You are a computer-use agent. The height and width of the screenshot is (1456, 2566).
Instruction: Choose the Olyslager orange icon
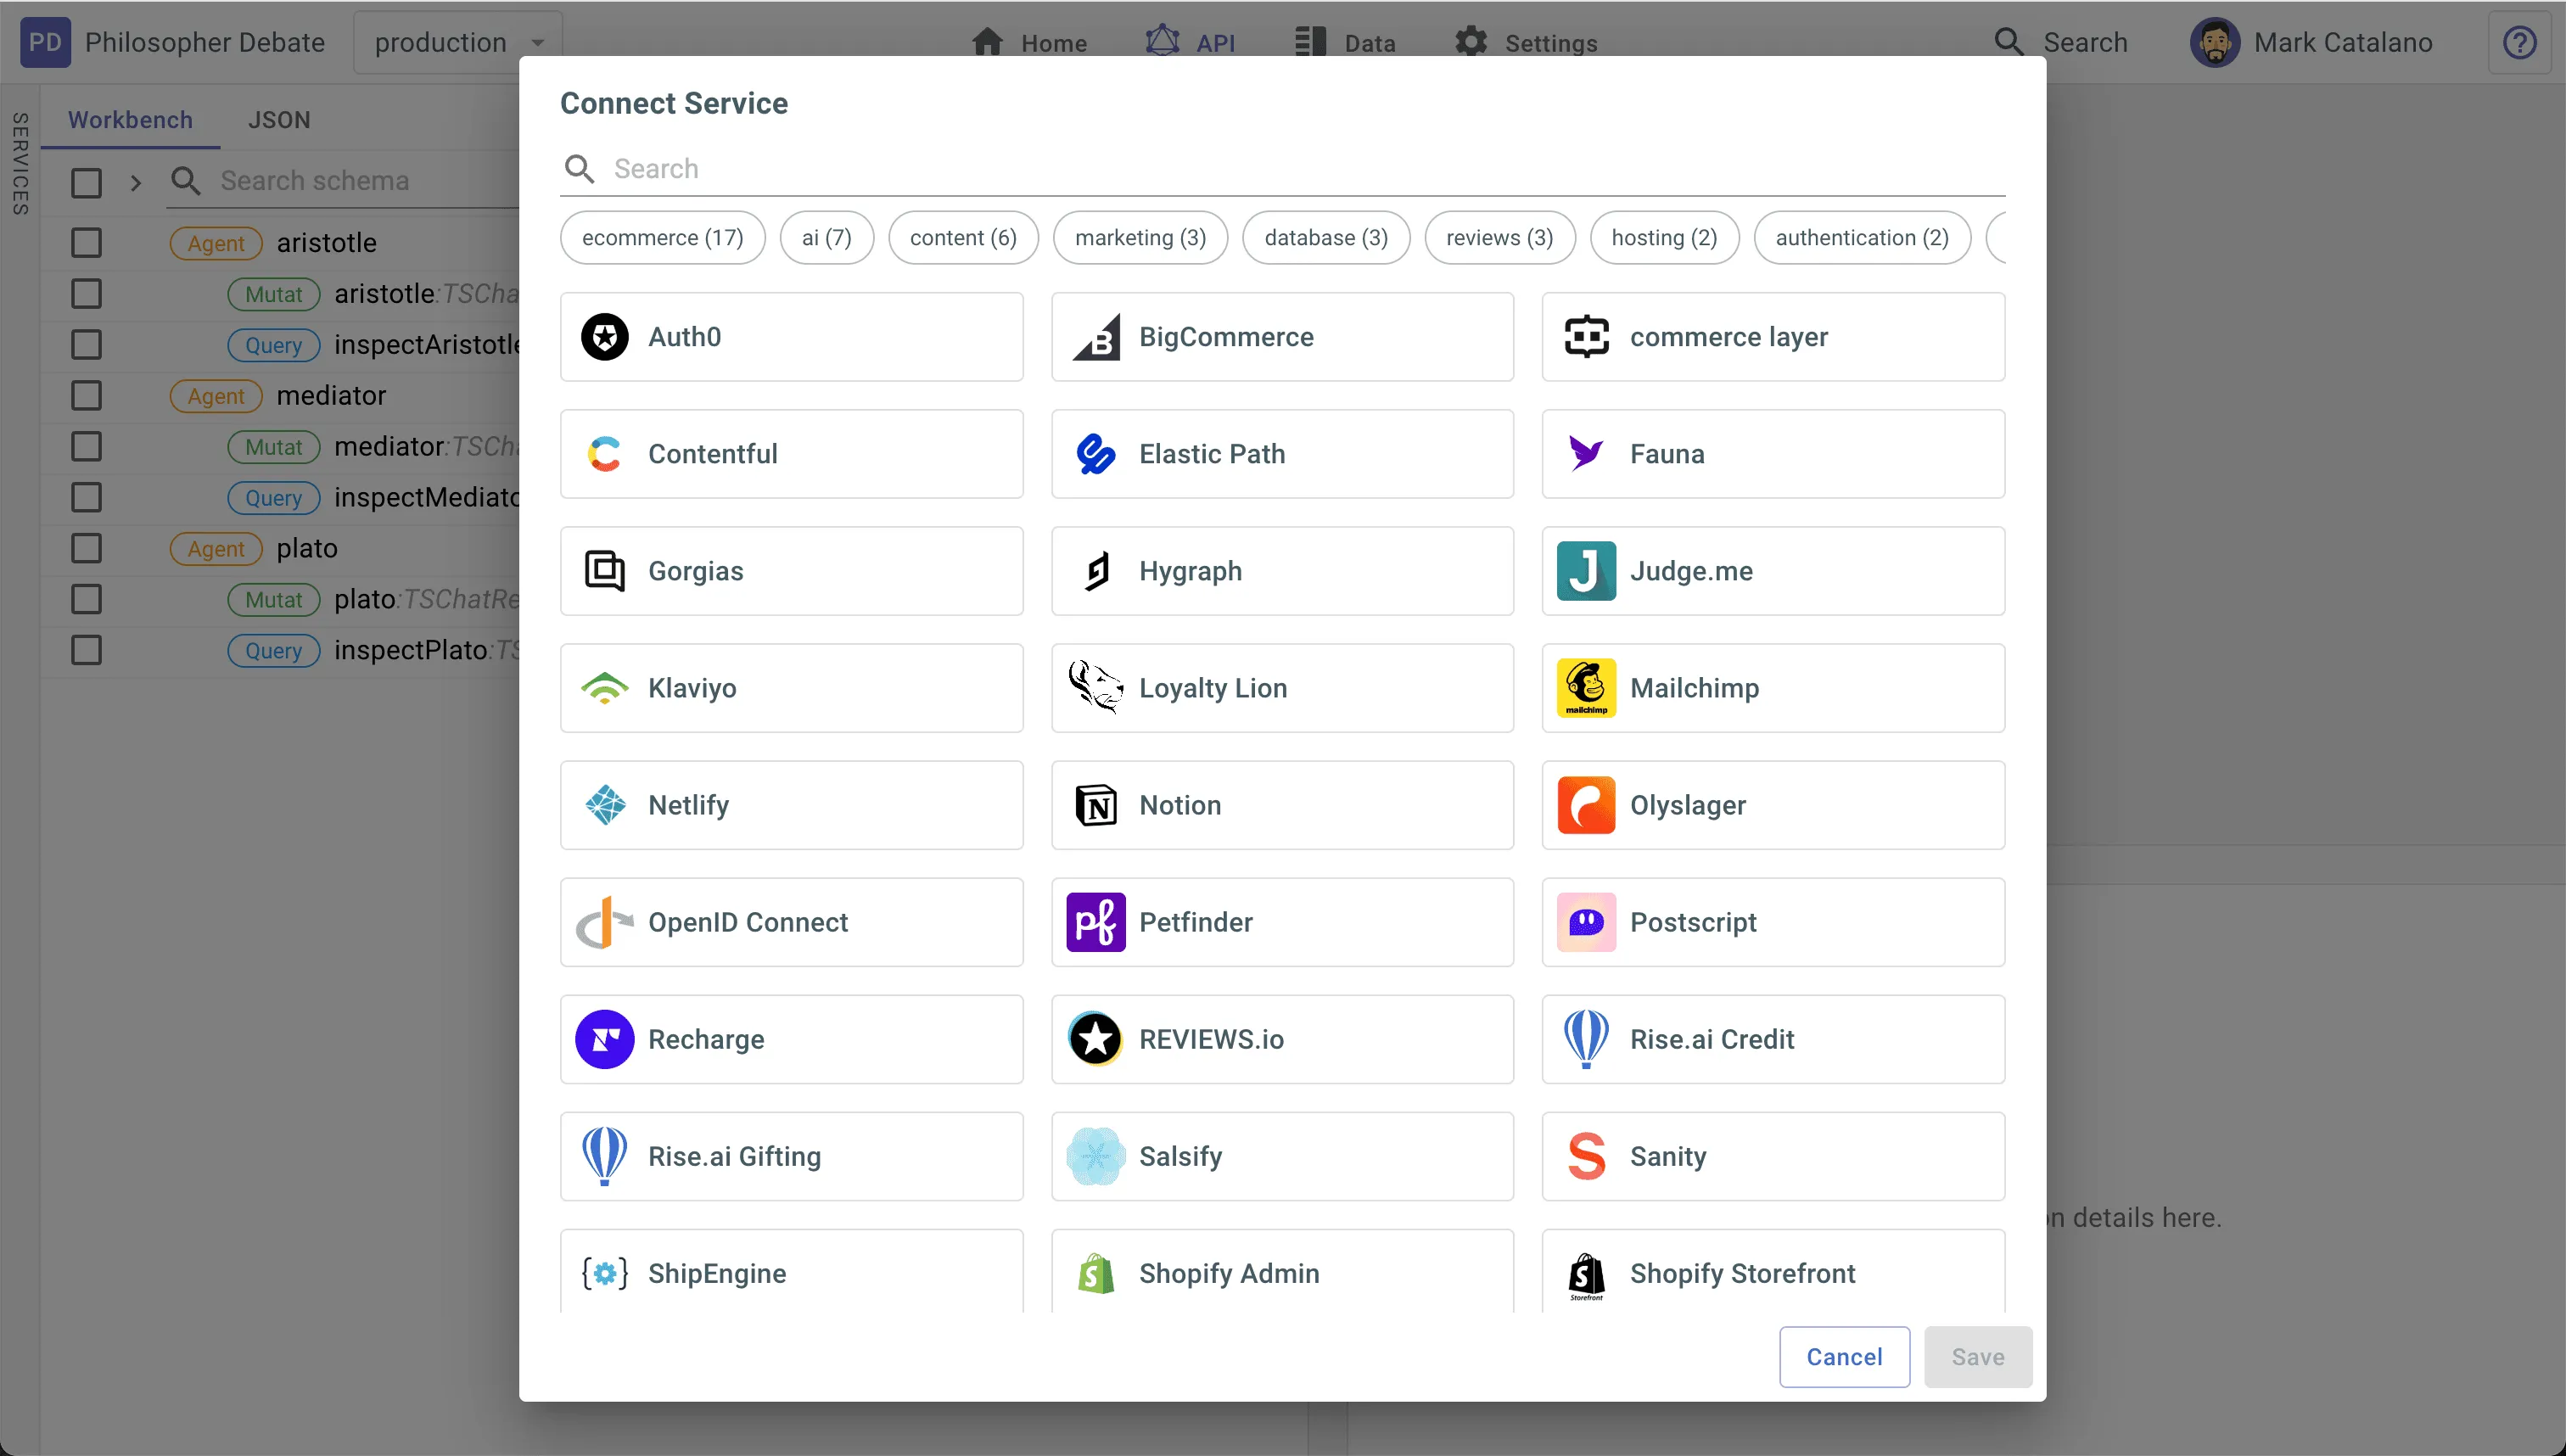[1586, 805]
